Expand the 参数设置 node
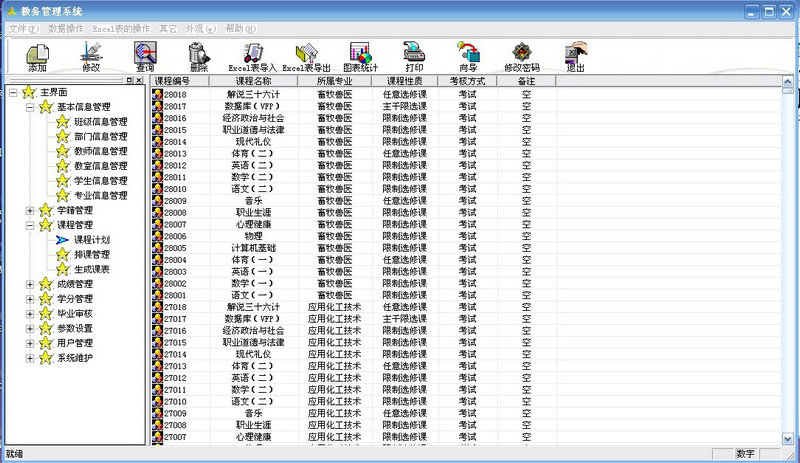The height and width of the screenshot is (463, 800). pos(30,329)
